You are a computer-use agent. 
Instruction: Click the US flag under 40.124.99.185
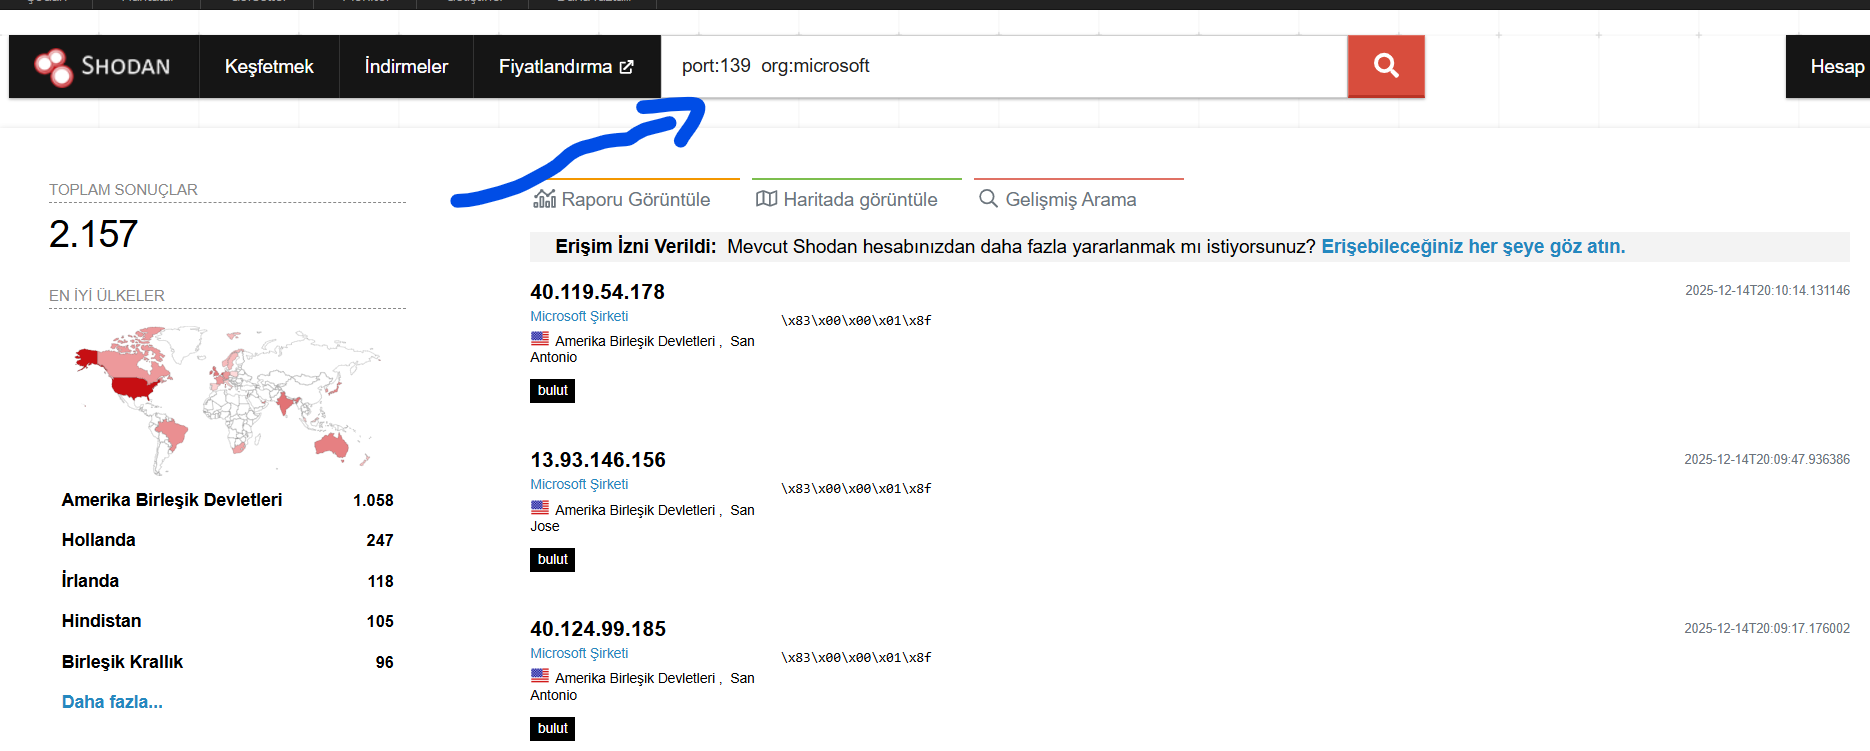point(540,676)
